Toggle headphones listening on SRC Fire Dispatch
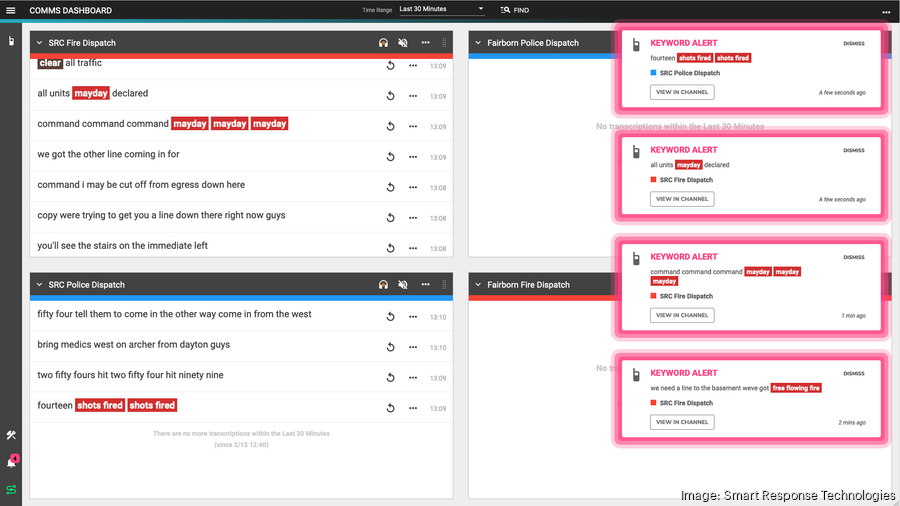Viewport: 900px width, 506px height. point(383,43)
